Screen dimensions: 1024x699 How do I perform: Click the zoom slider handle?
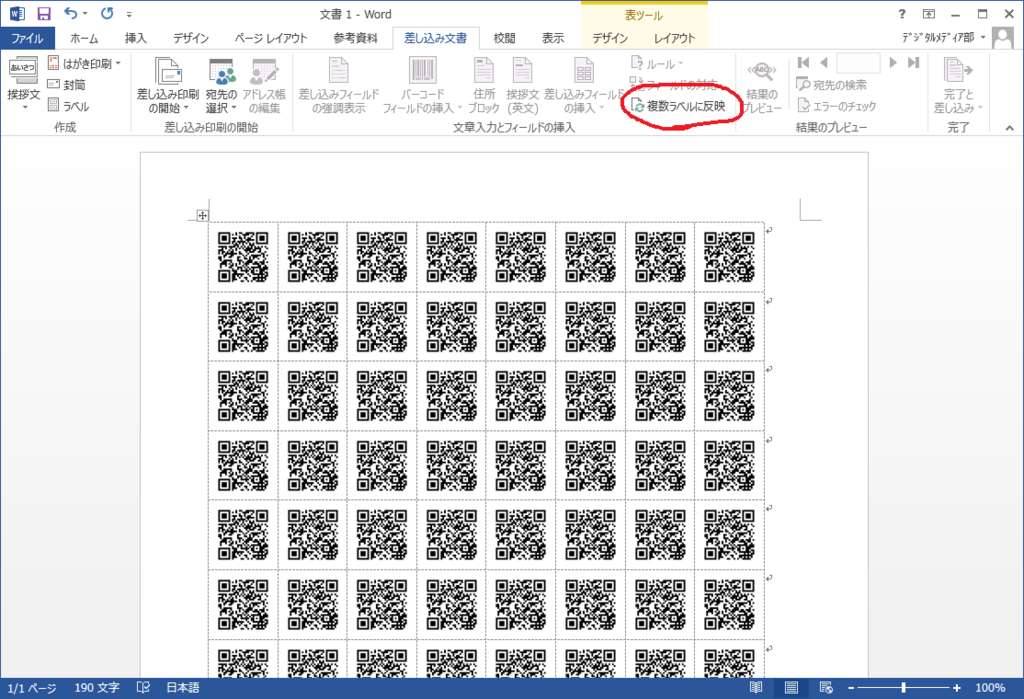[903, 688]
